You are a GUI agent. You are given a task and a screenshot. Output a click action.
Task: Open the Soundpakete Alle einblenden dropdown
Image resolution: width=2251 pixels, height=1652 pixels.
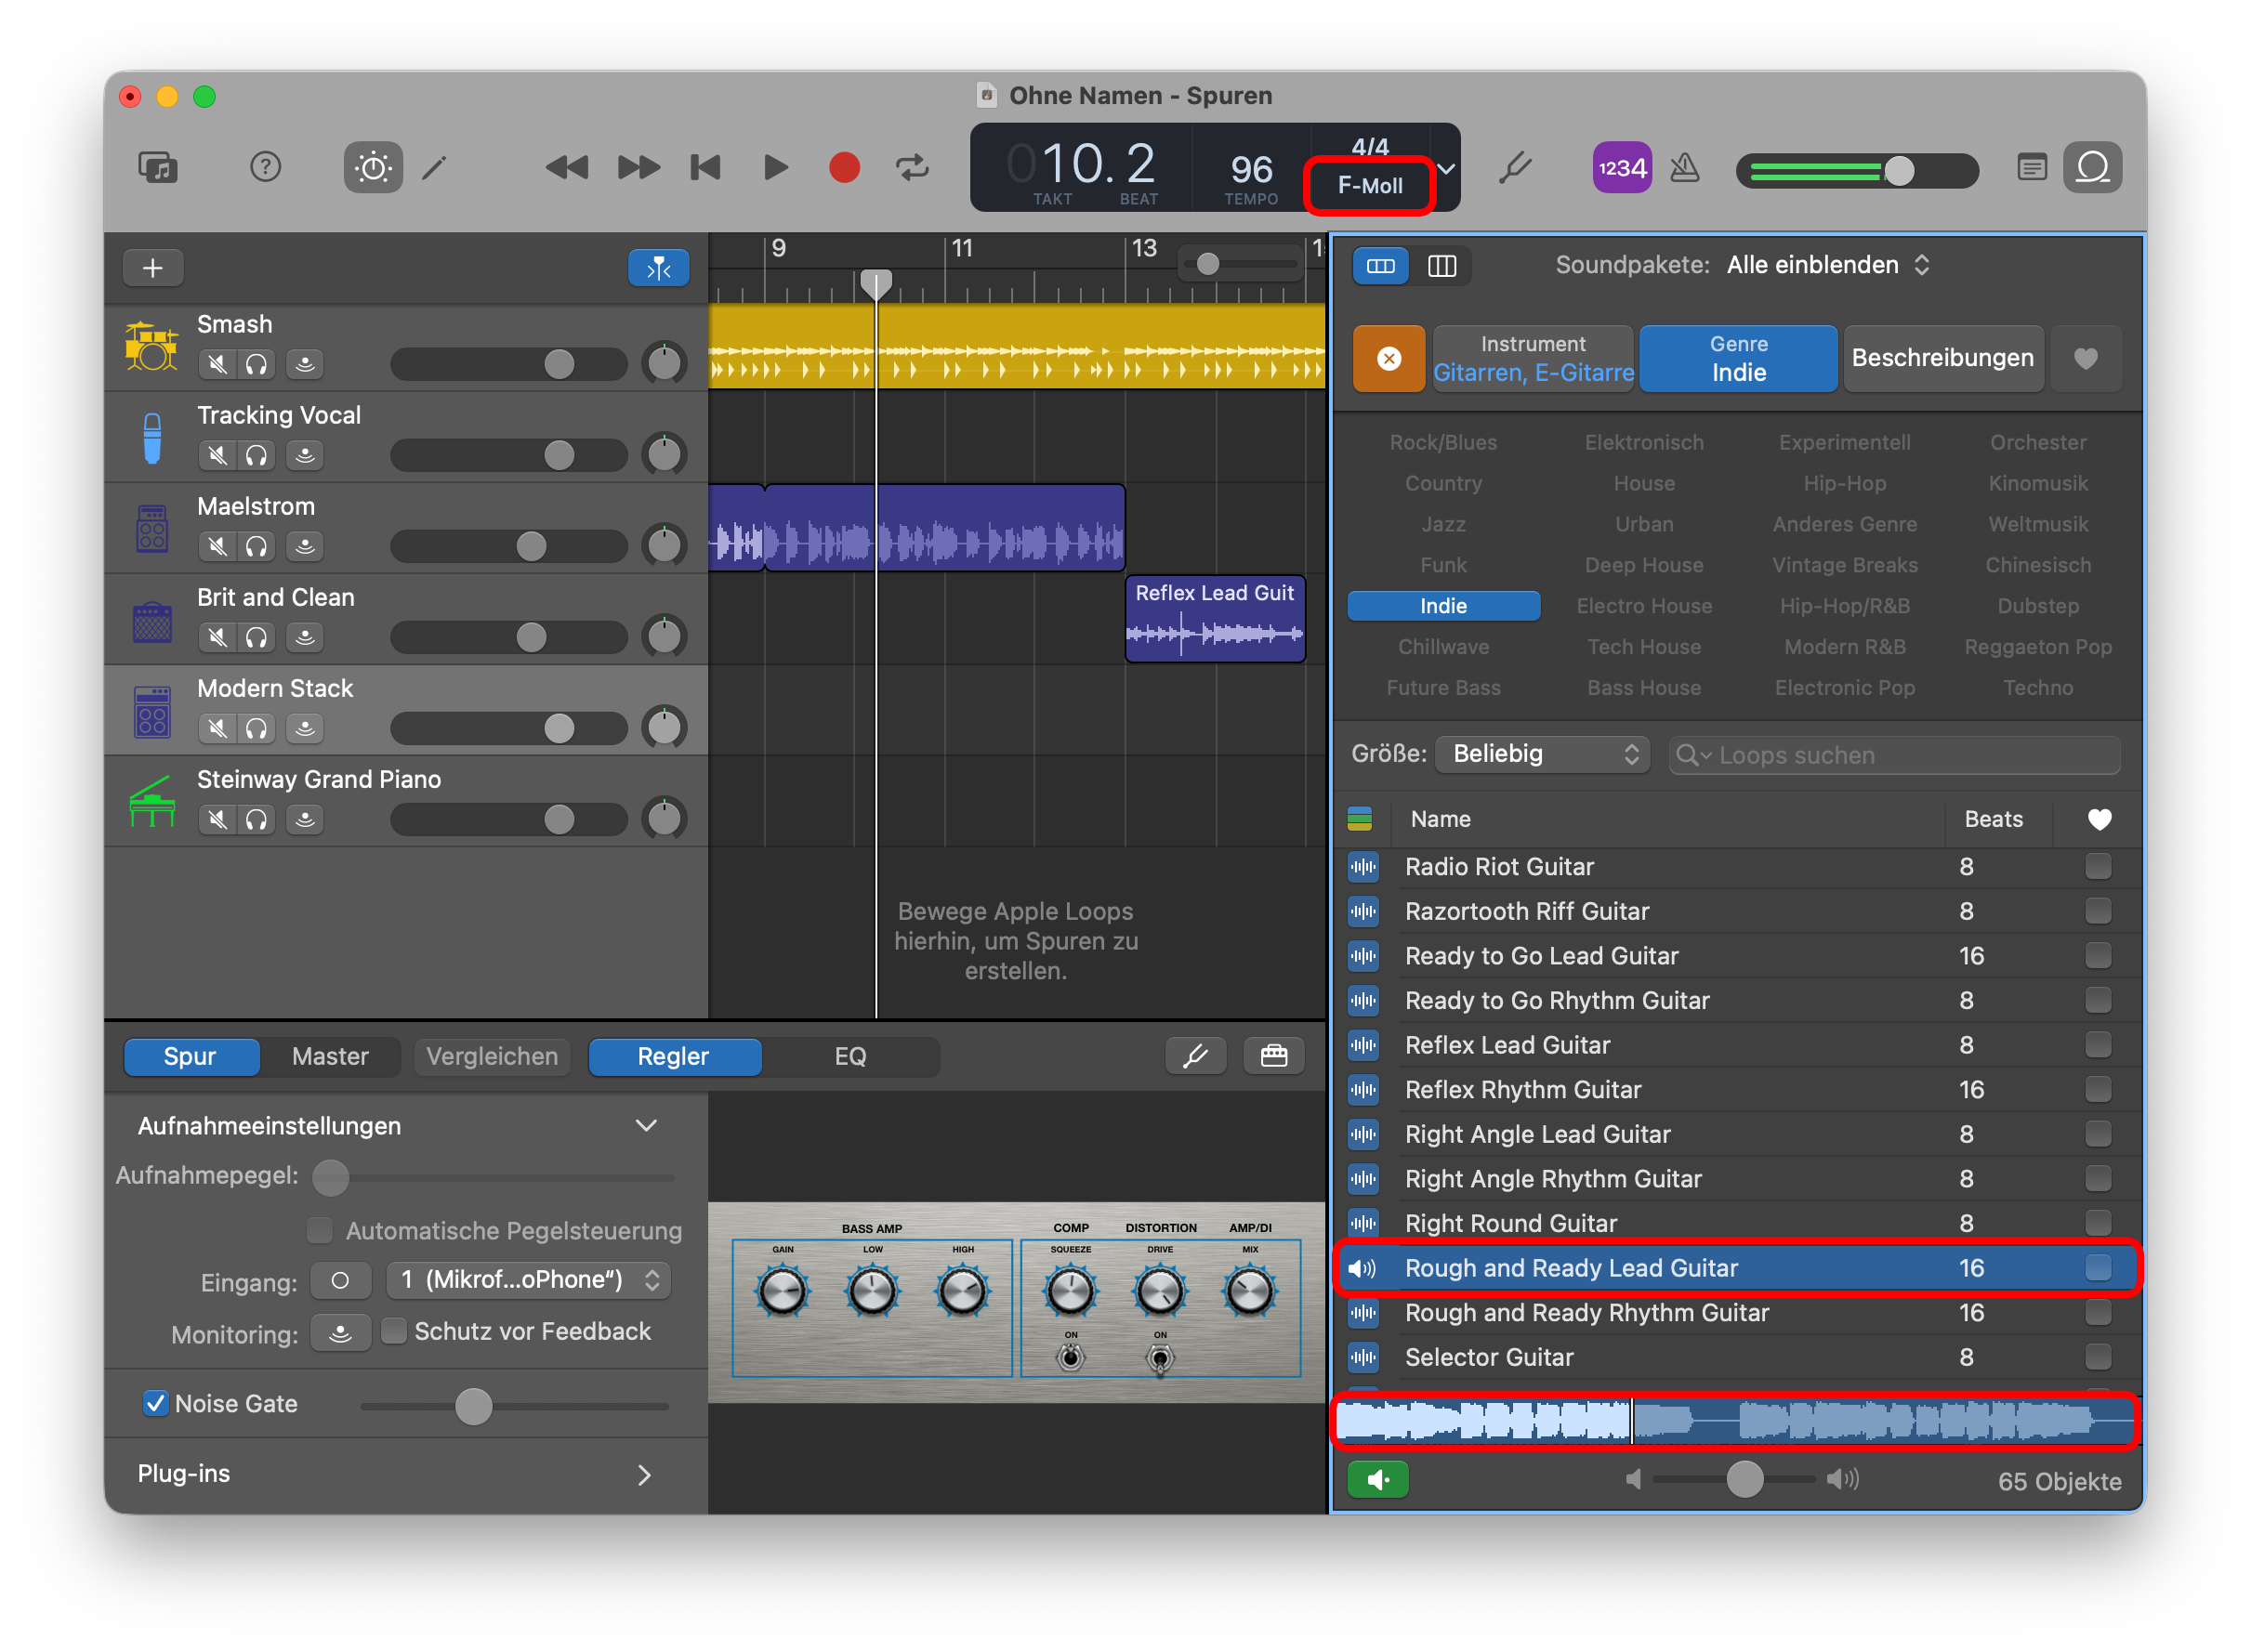click(1826, 265)
